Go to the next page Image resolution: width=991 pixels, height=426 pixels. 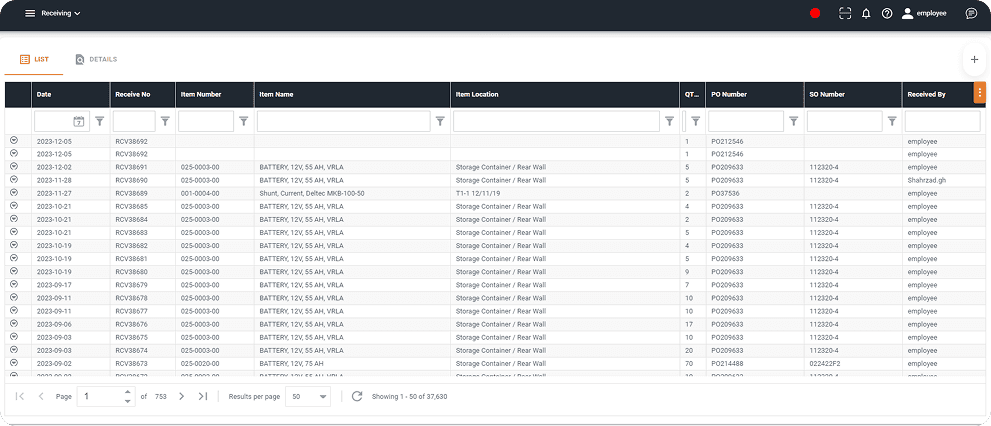181,396
